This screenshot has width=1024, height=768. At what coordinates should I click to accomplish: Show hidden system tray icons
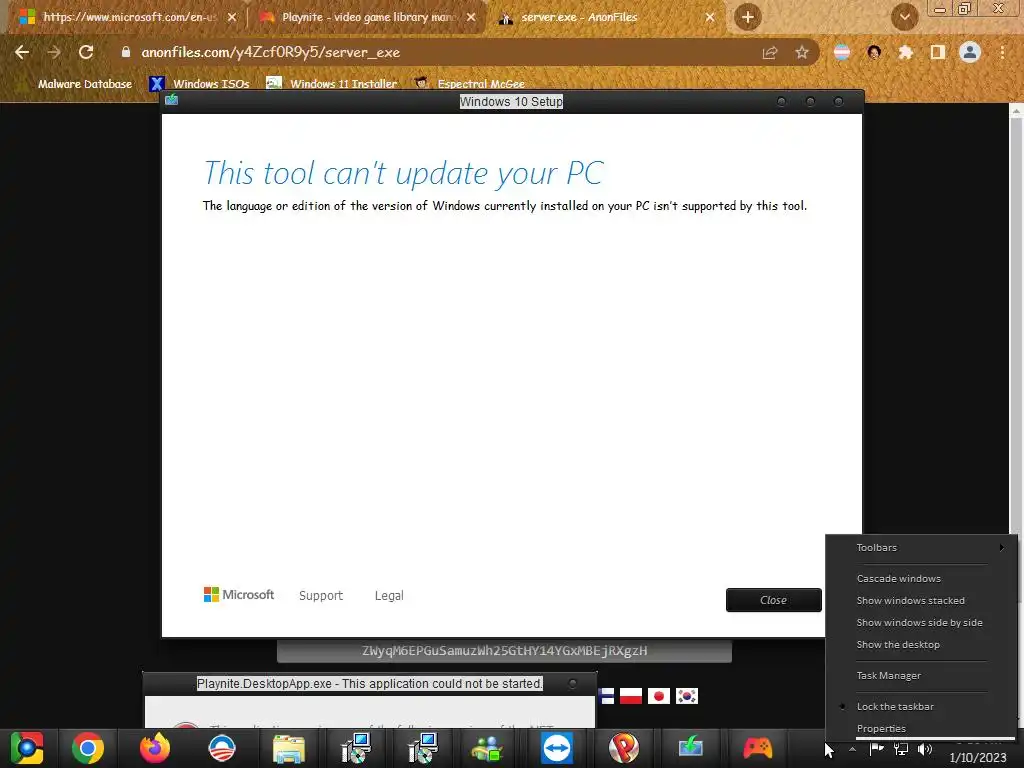click(x=852, y=750)
